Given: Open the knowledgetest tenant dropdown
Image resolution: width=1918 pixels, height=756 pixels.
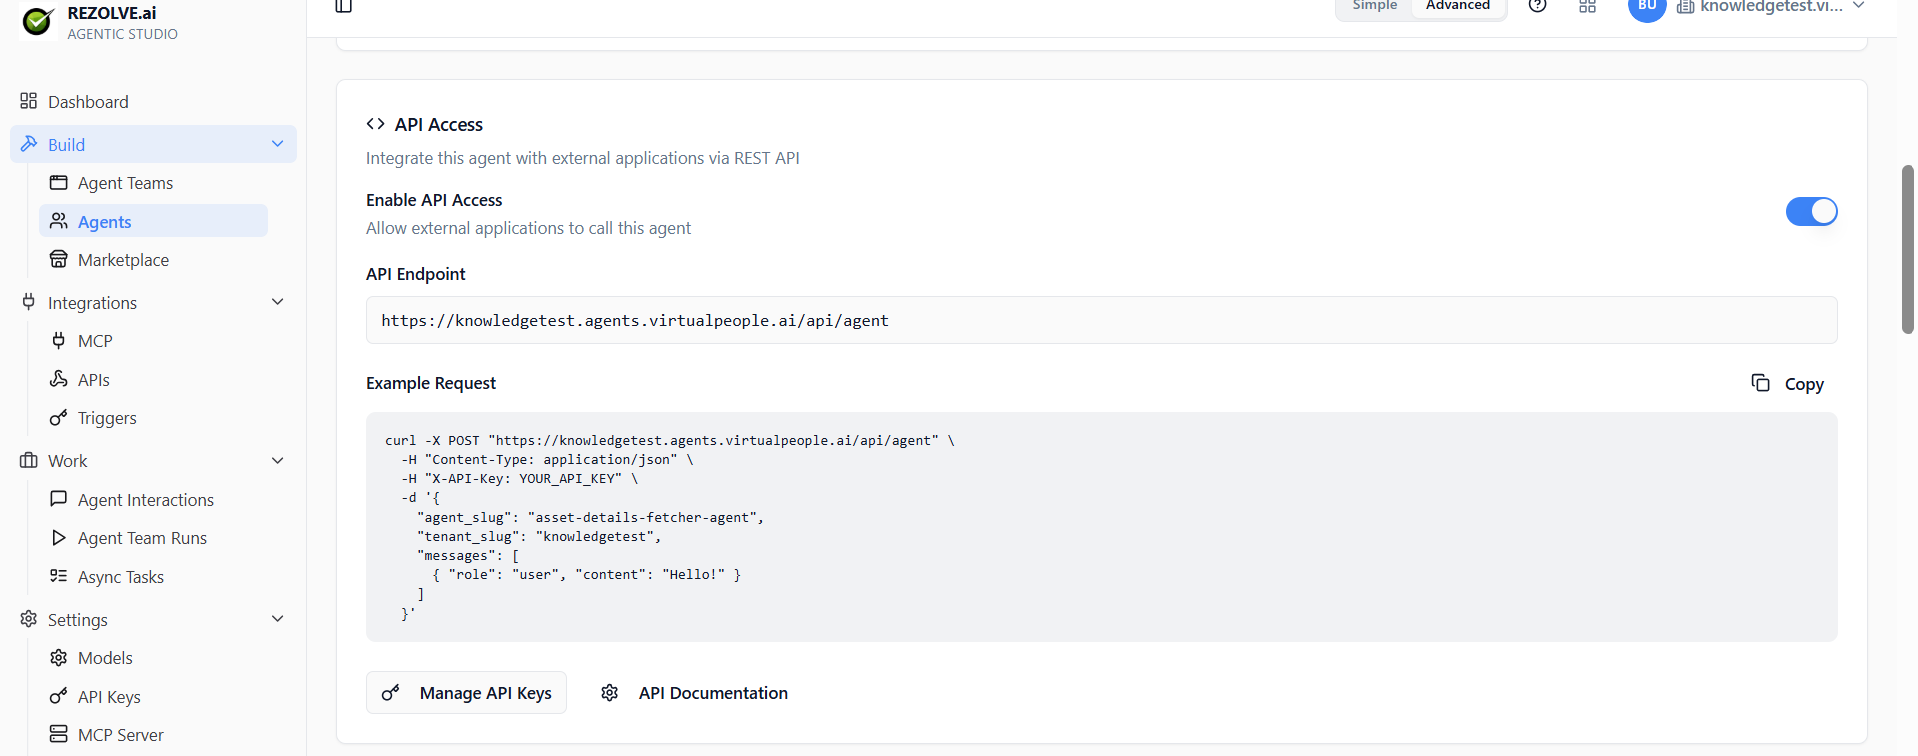Looking at the screenshot, I should [1771, 6].
